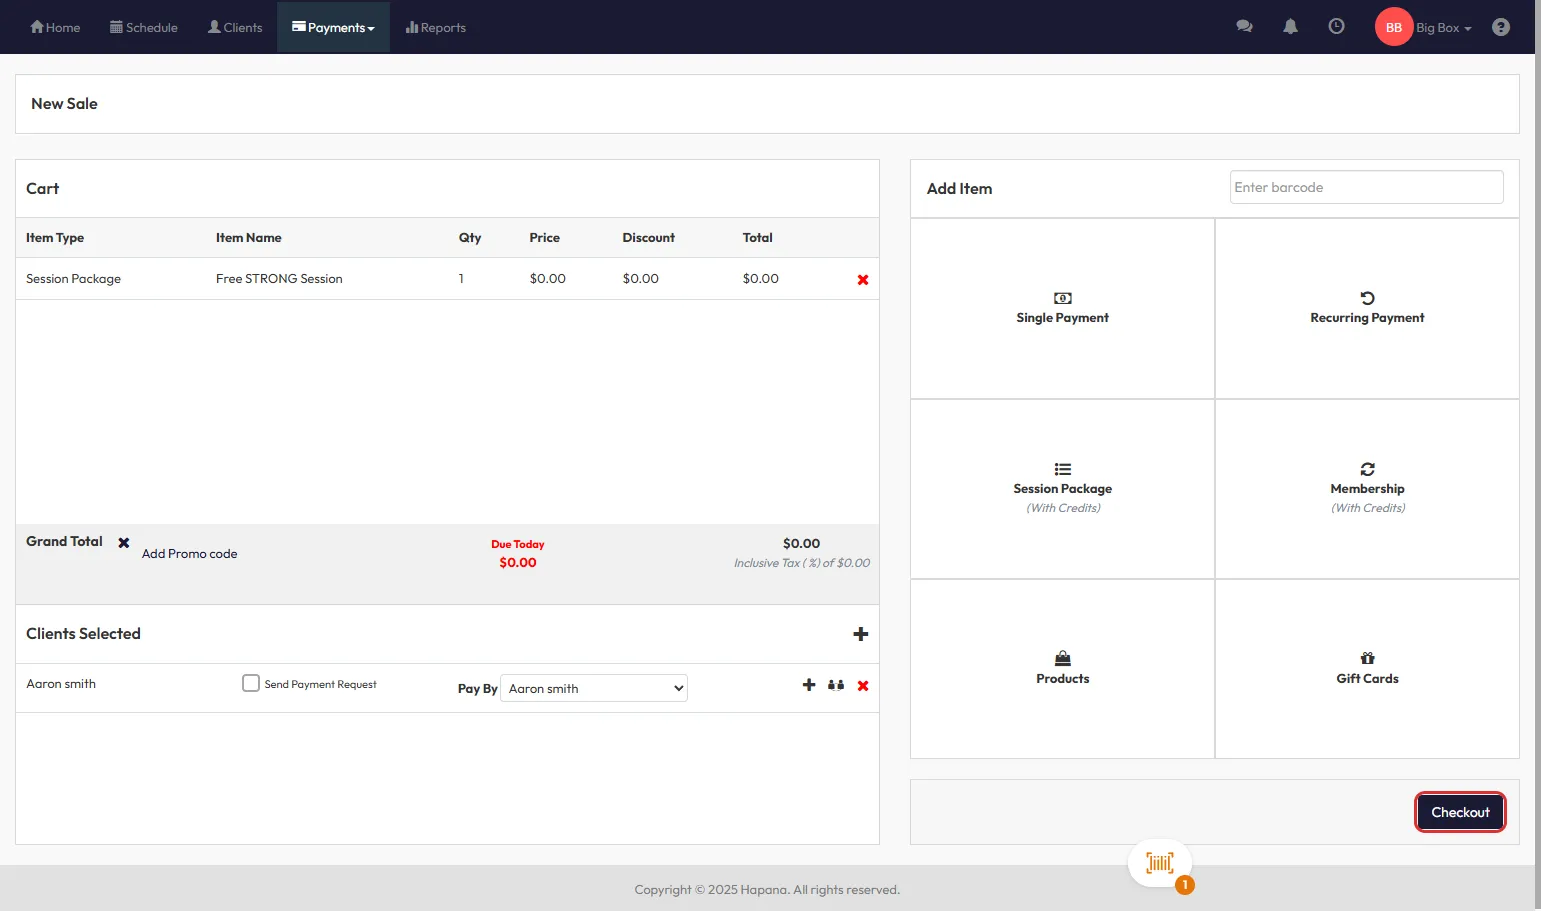Expand the Big Box account menu

click(1443, 28)
